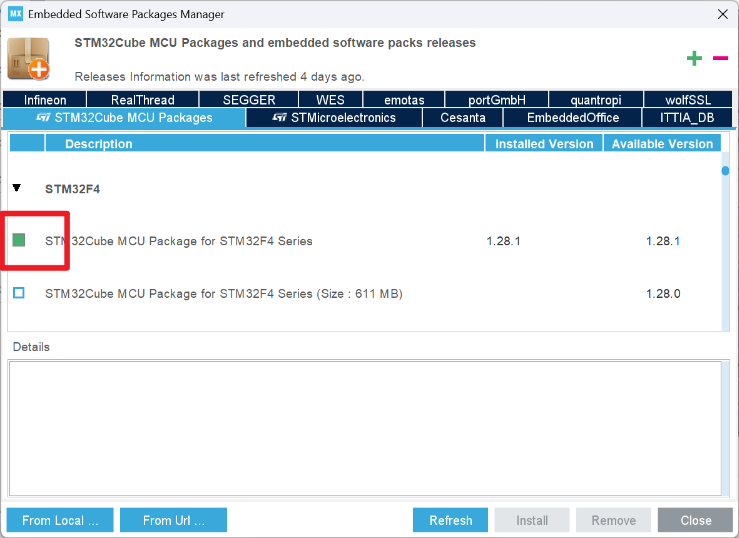Switch to the STMicroelectronics tab
The height and width of the screenshot is (538, 739).
[x=334, y=118]
